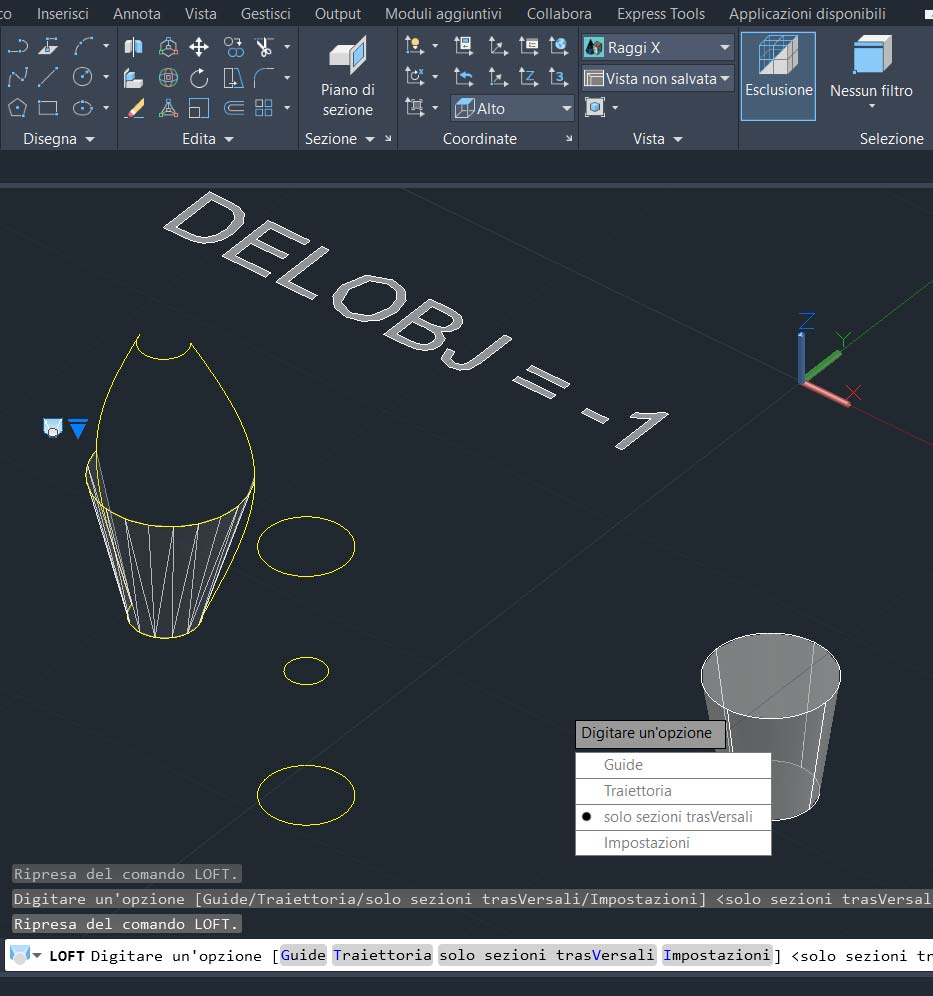Open the Nessun filtro dropdown arrow
This screenshot has width=933, height=996.
(872, 106)
